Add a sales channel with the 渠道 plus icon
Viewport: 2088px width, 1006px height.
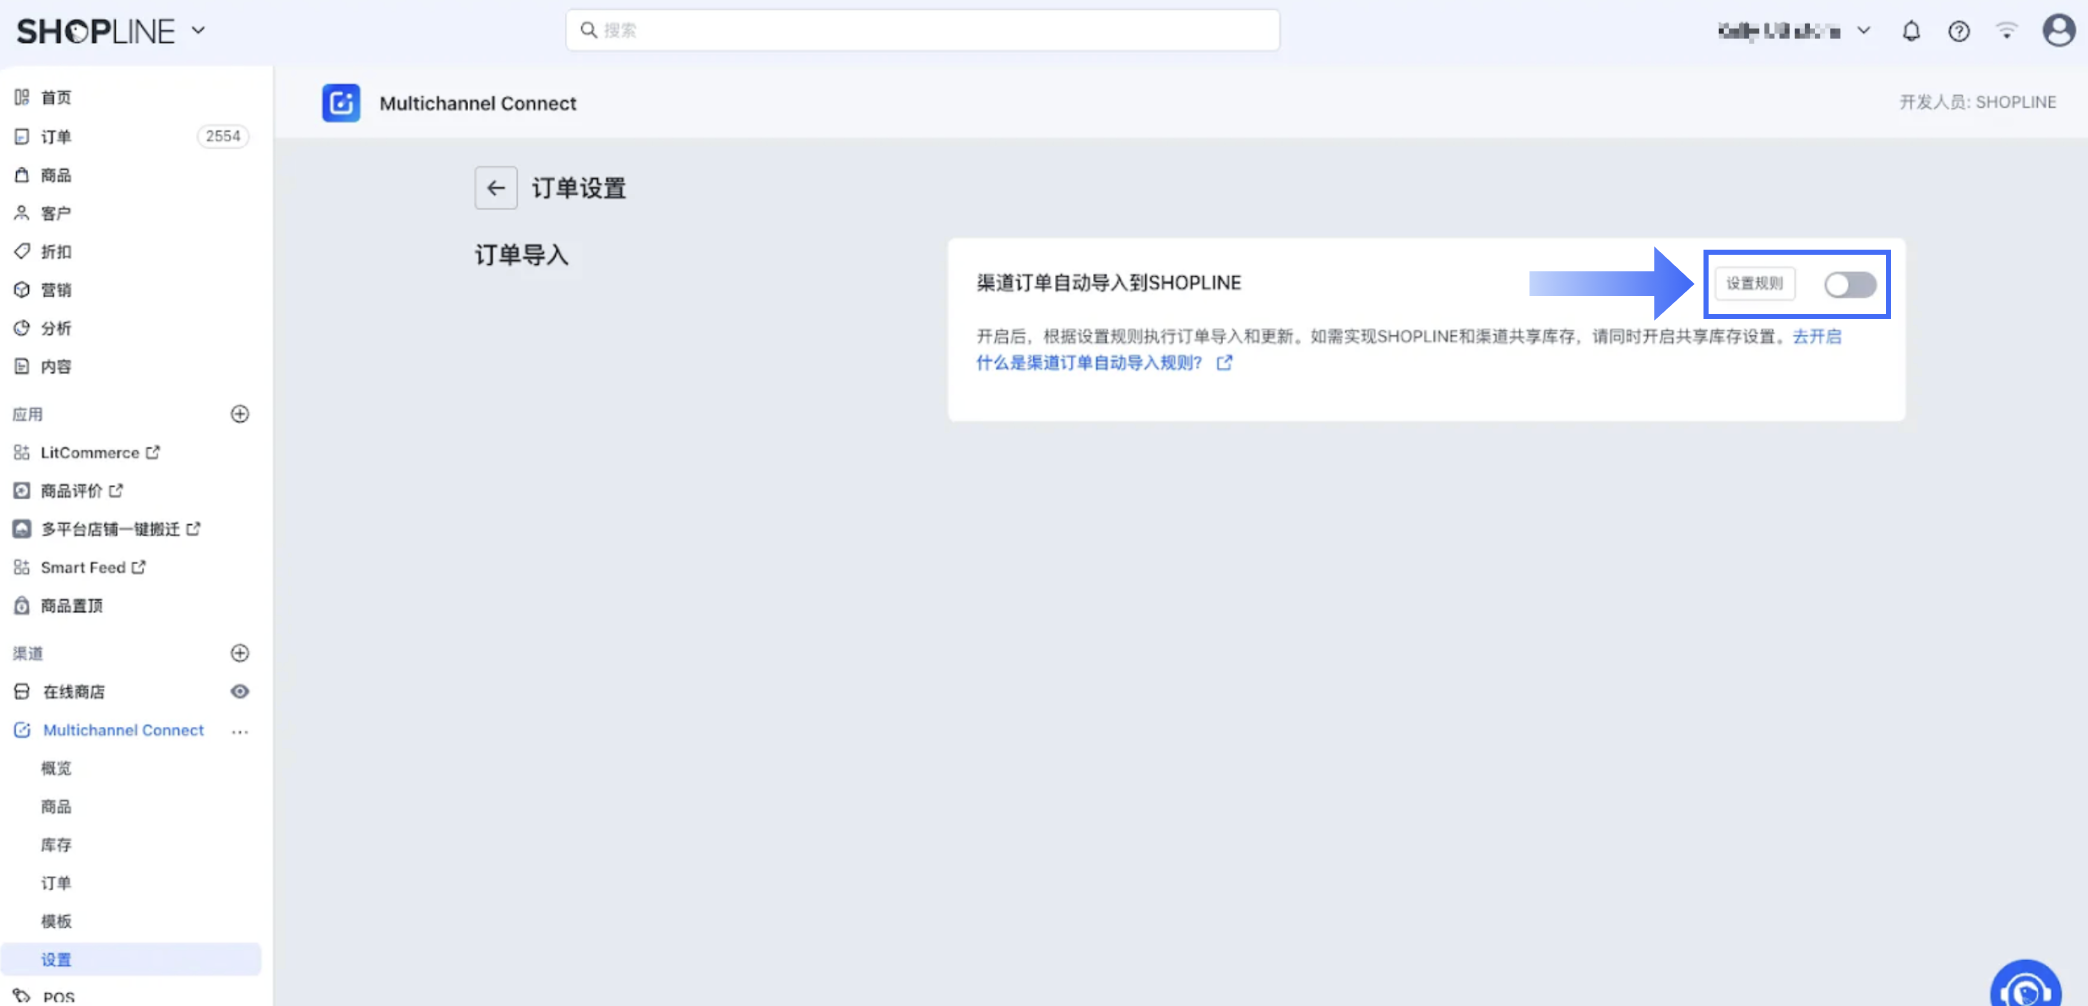point(240,653)
